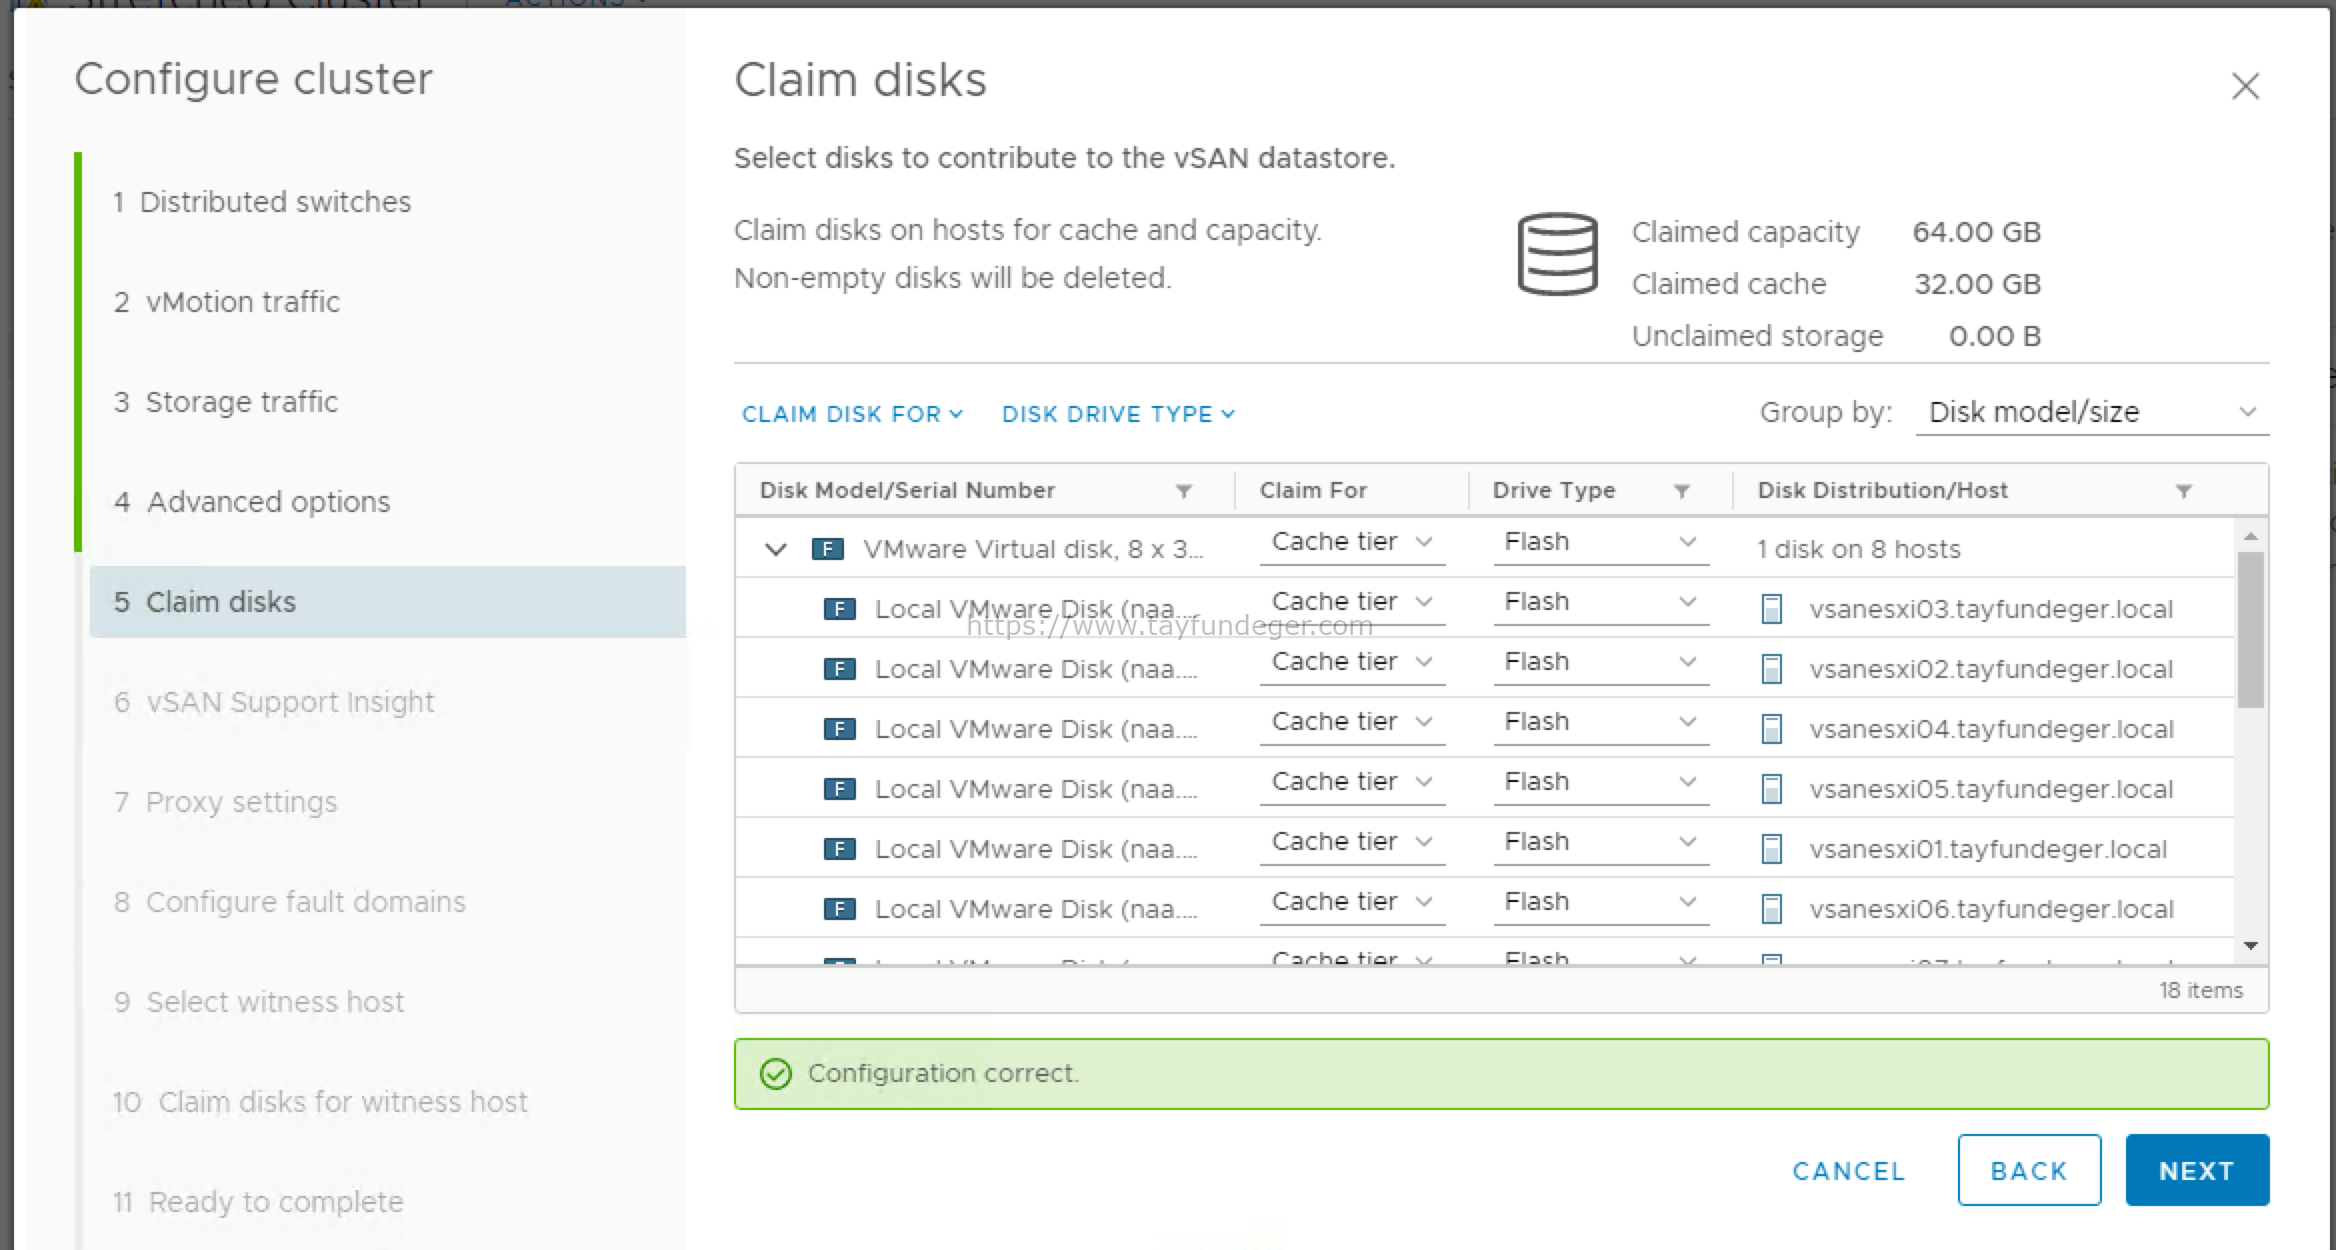Change Drive Type on vsanesxi05 row
This screenshot has height=1250, width=2336.
click(1601, 783)
